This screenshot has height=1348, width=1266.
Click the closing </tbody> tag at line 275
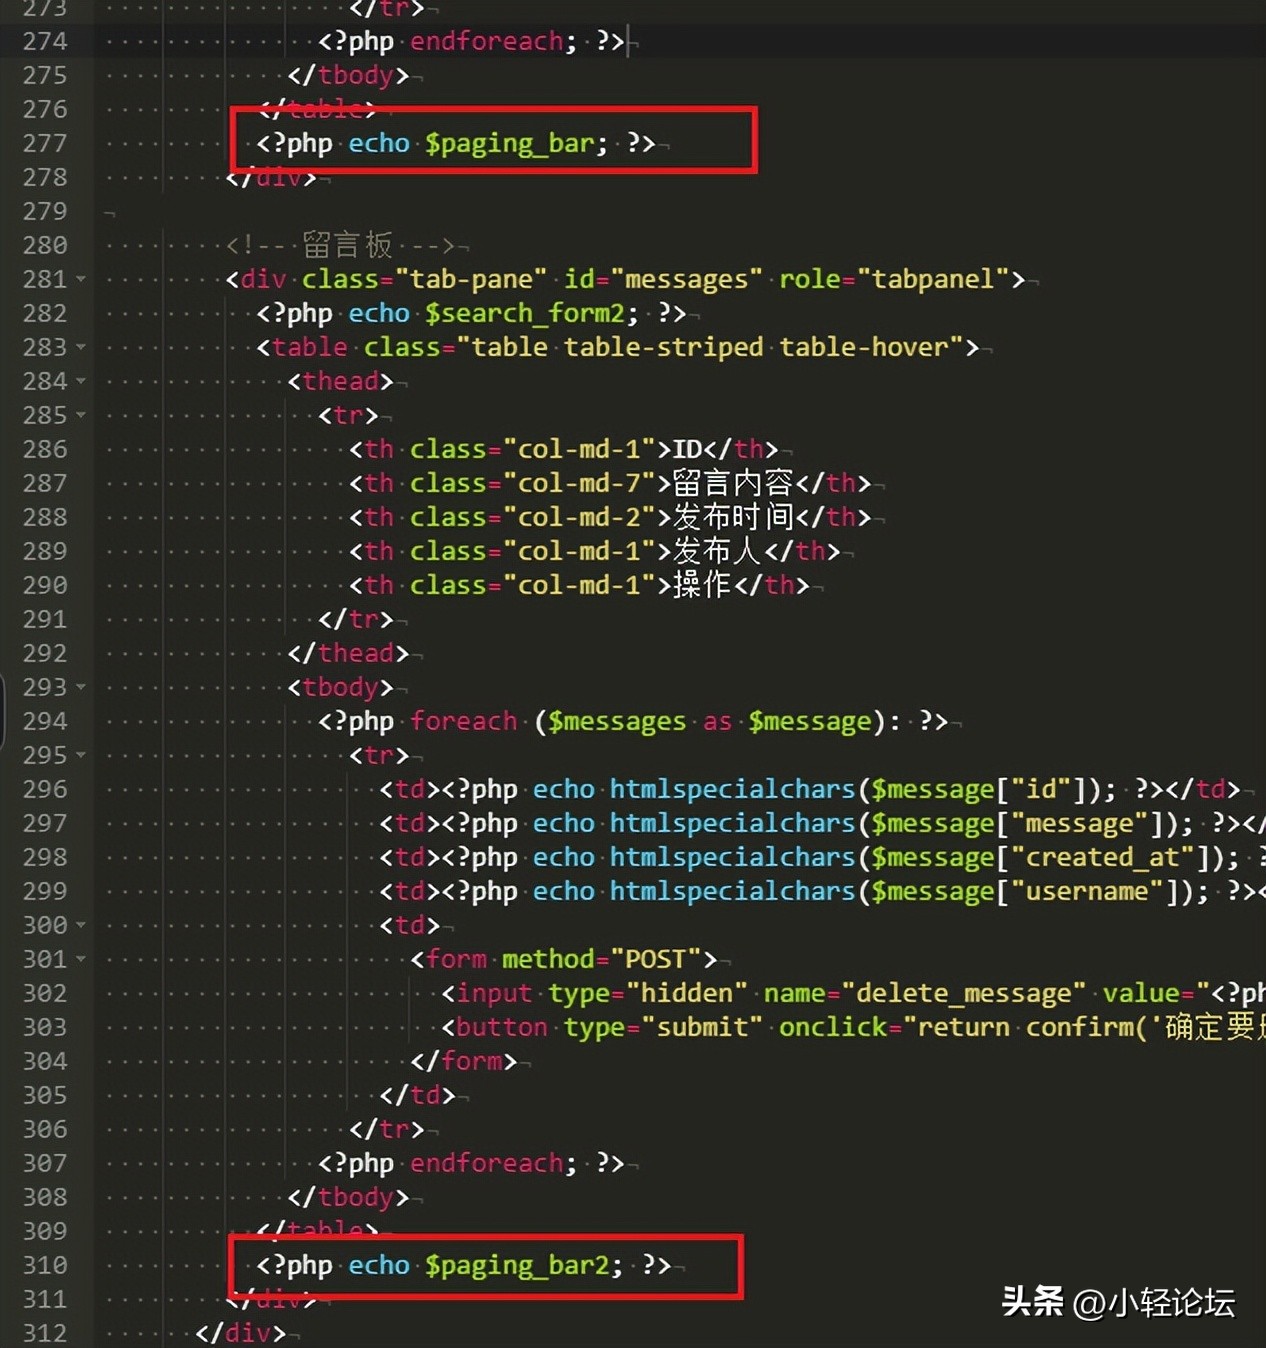(348, 76)
